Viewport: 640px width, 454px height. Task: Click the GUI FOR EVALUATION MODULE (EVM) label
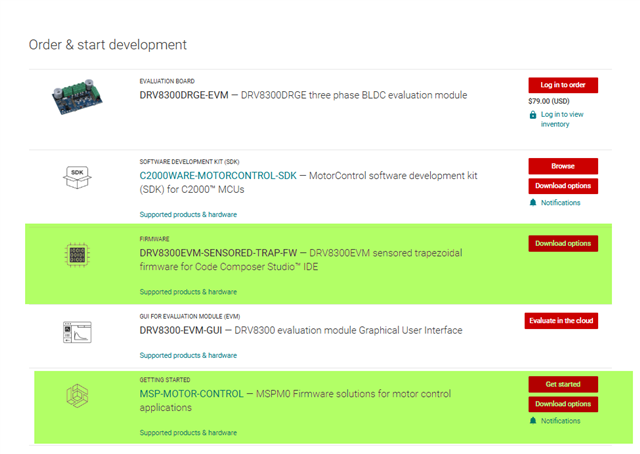click(x=190, y=316)
